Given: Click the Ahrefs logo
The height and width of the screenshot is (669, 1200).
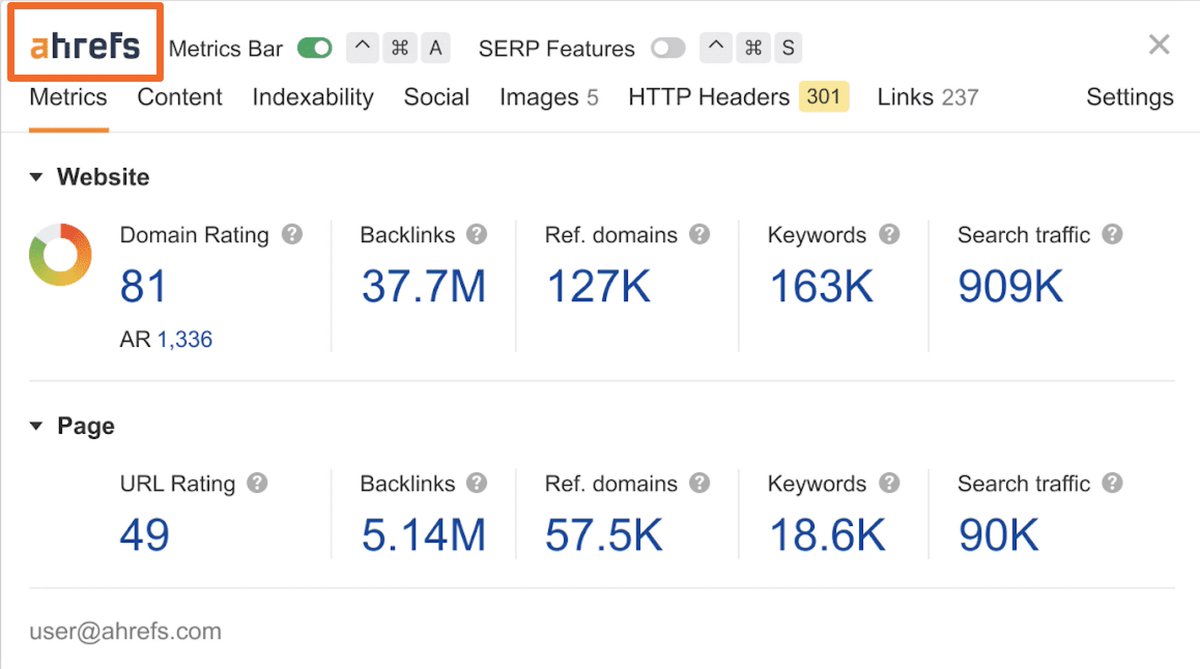Looking at the screenshot, I should (x=85, y=46).
